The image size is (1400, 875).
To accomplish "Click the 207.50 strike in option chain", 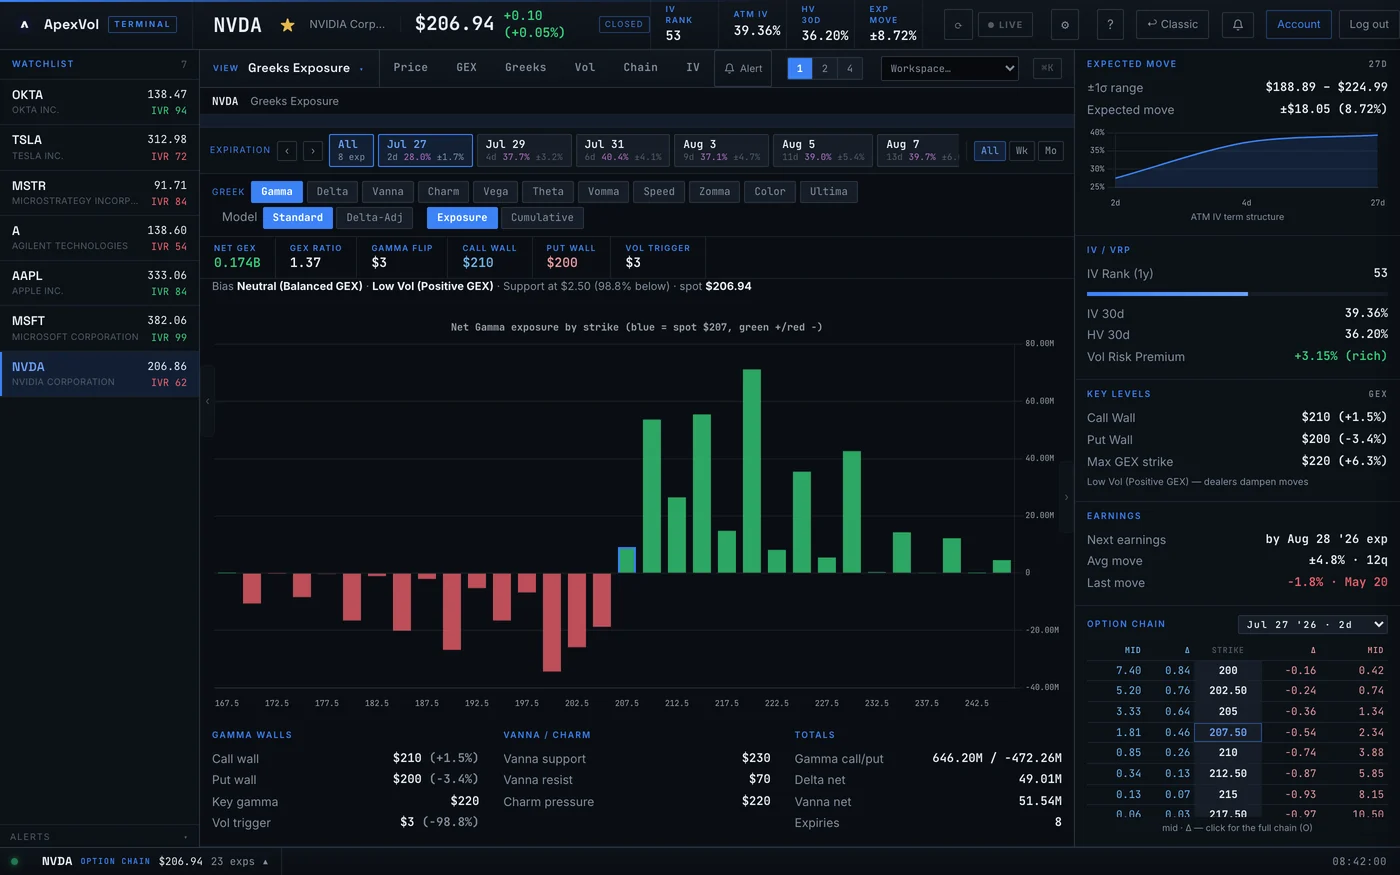I will tap(1228, 732).
